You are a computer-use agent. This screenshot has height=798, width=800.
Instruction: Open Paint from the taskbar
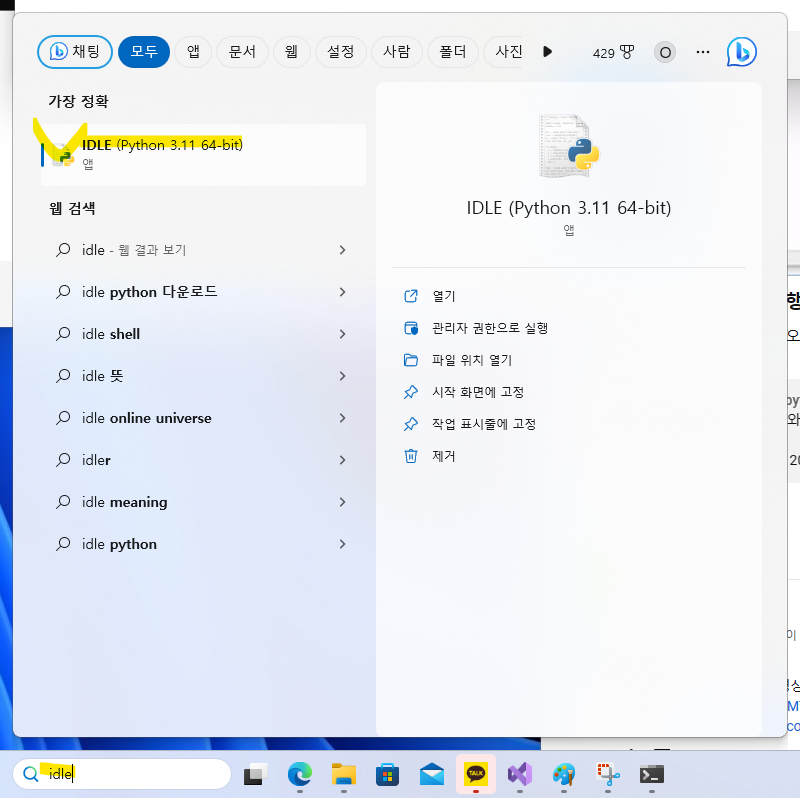point(564,775)
